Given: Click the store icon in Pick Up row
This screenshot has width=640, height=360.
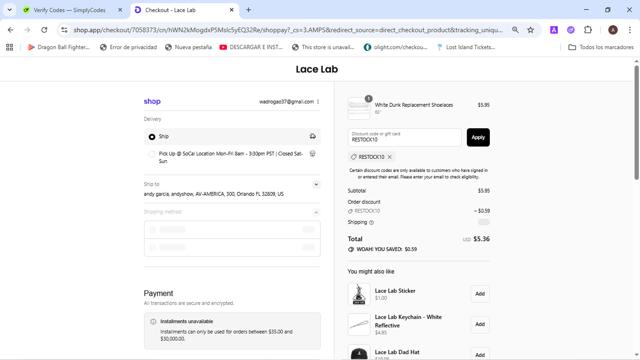Looking at the screenshot, I should 313,153.
